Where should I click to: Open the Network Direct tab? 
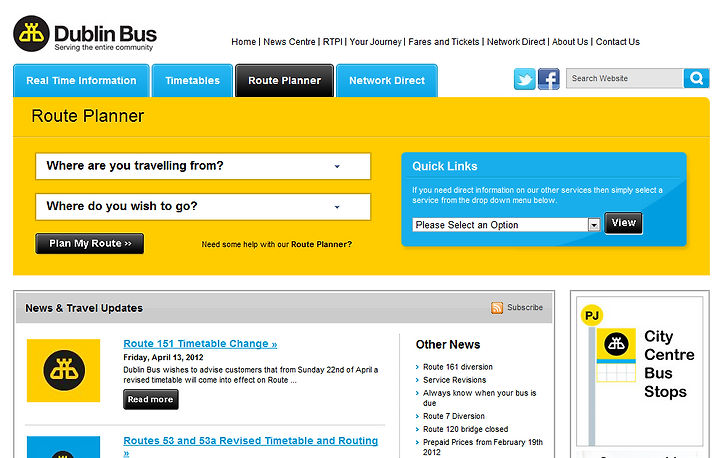tap(387, 81)
